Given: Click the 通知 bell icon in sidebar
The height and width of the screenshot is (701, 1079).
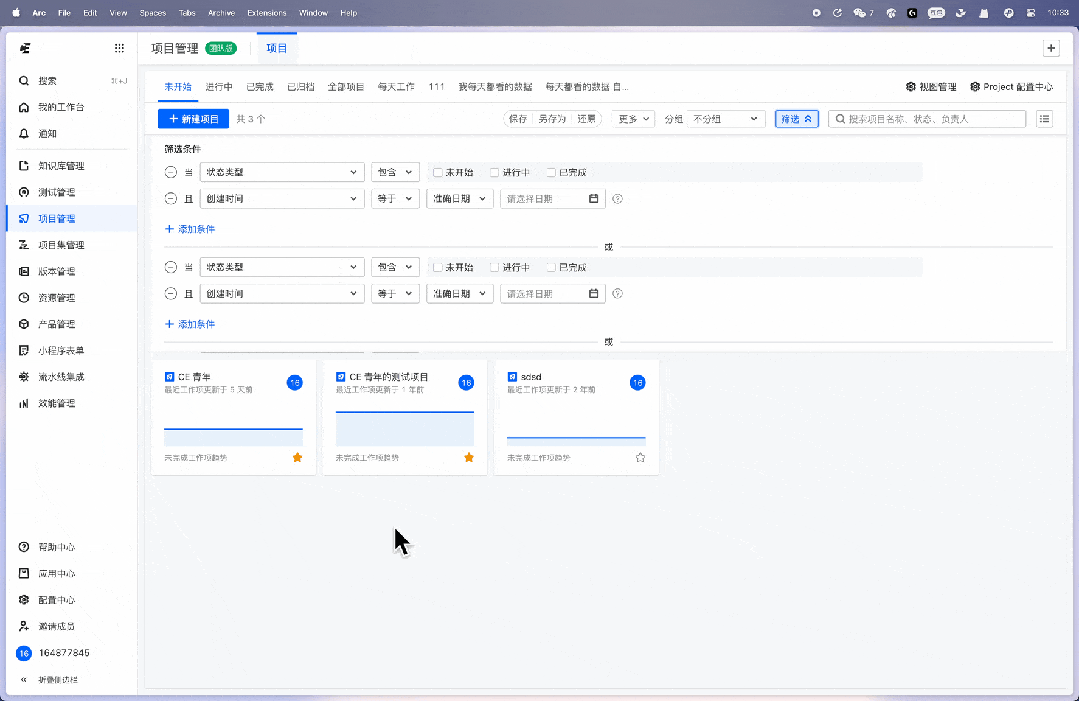Looking at the screenshot, I should (x=24, y=133).
